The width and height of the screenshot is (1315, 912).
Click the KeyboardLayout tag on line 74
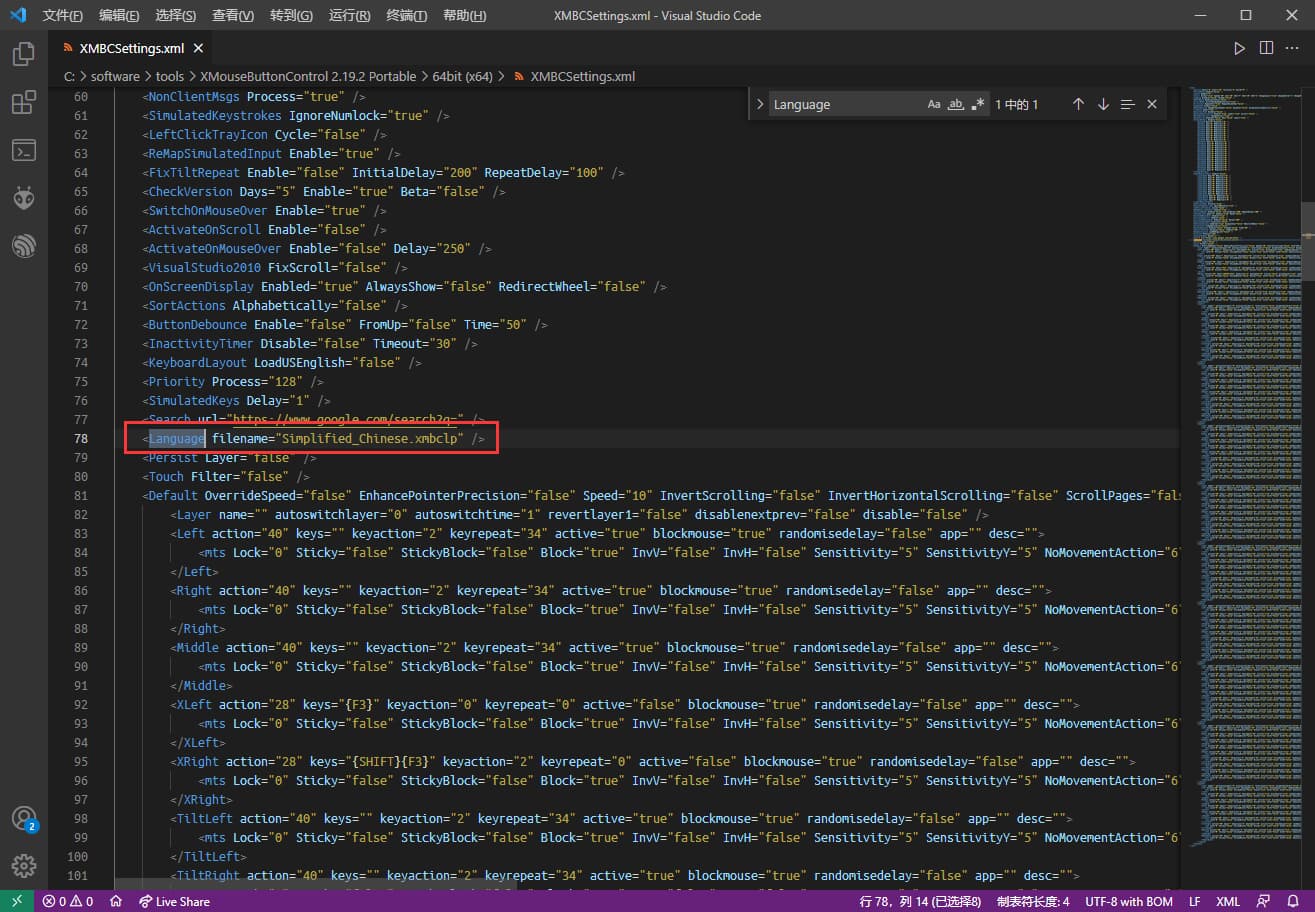(x=196, y=362)
